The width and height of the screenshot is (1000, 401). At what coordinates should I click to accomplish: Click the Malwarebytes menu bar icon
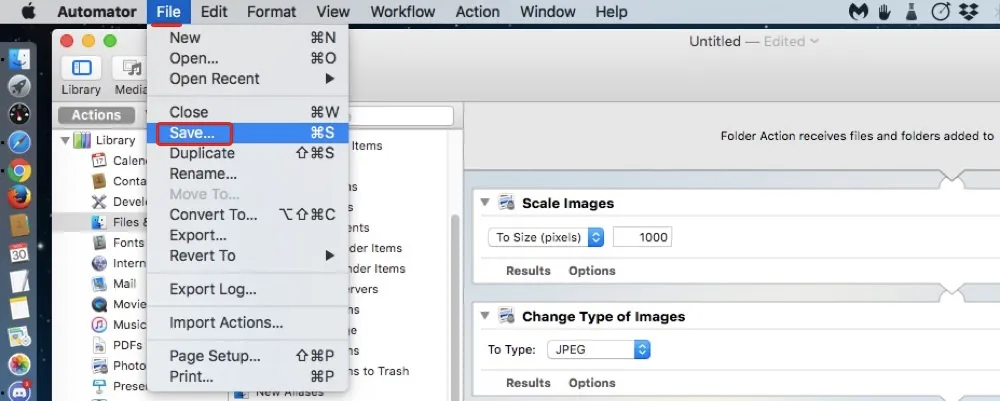click(x=859, y=11)
